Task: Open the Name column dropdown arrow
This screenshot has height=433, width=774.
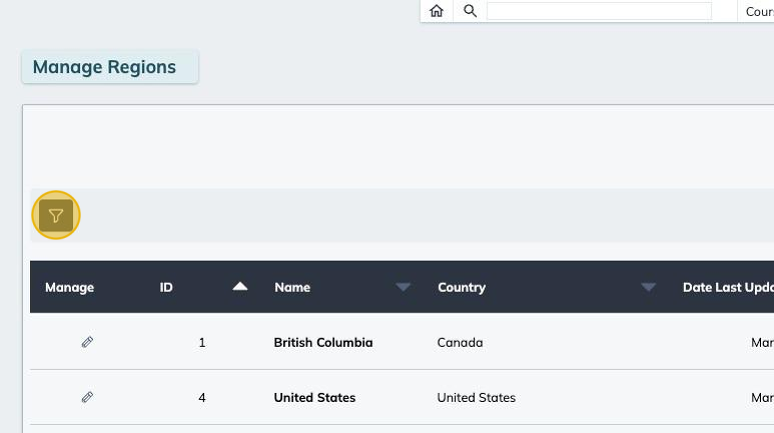Action: 403,287
